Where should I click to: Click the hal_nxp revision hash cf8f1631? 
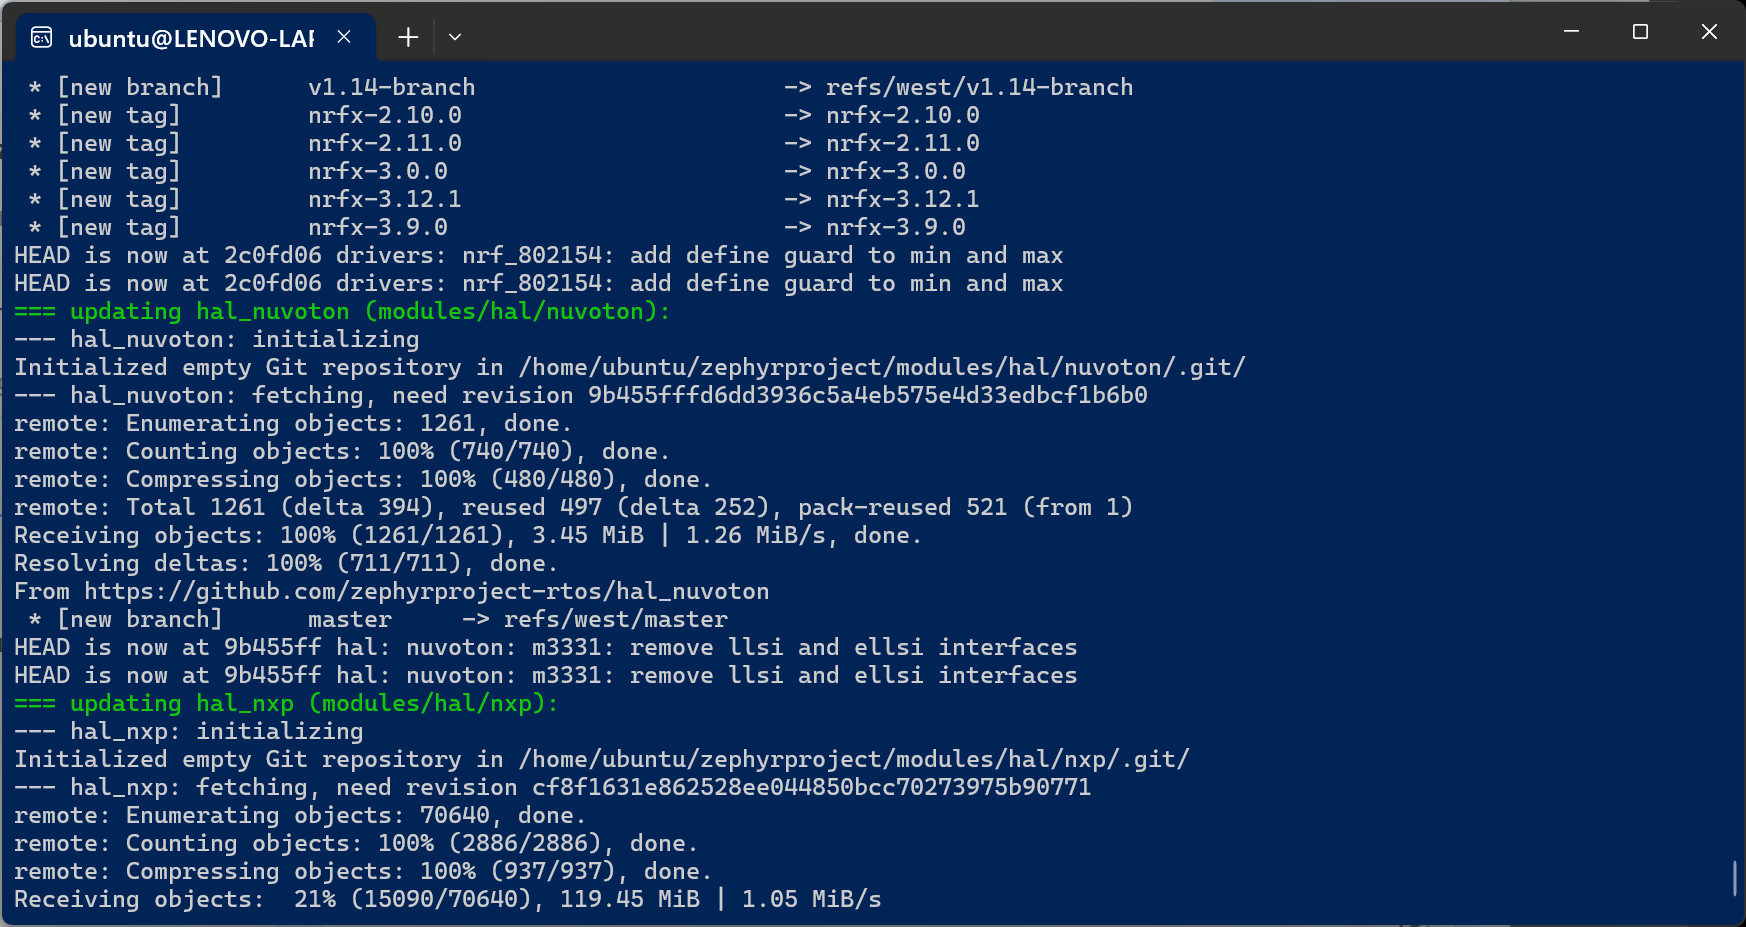tap(811, 787)
